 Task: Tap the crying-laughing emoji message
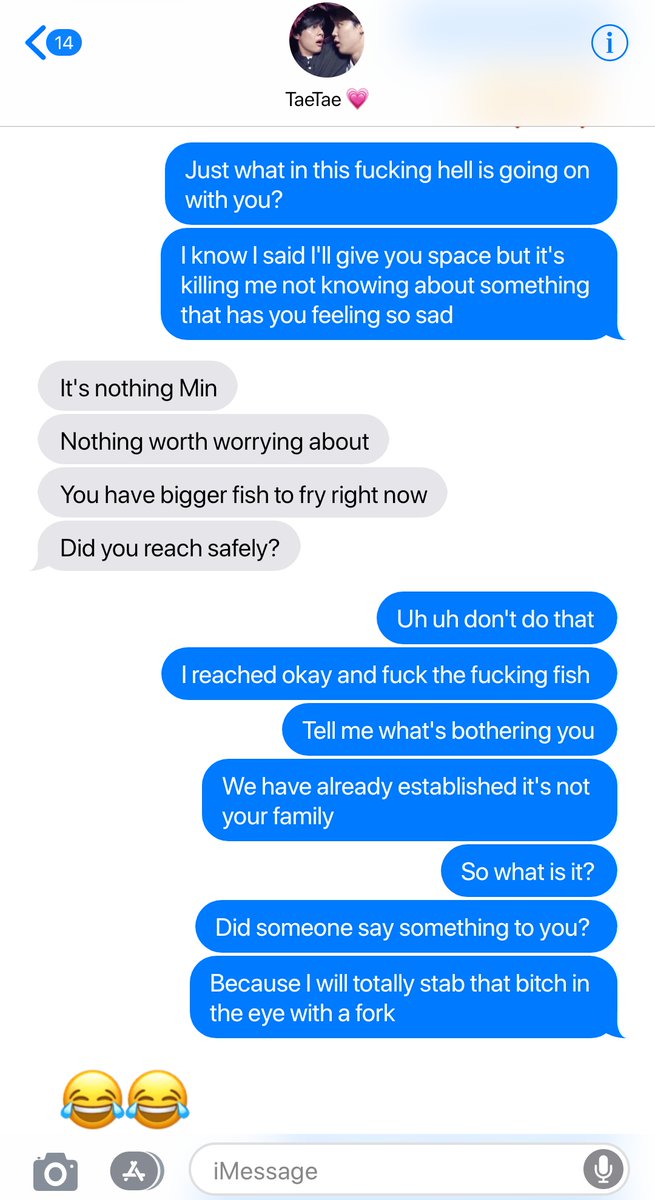pyautogui.click(x=125, y=1095)
